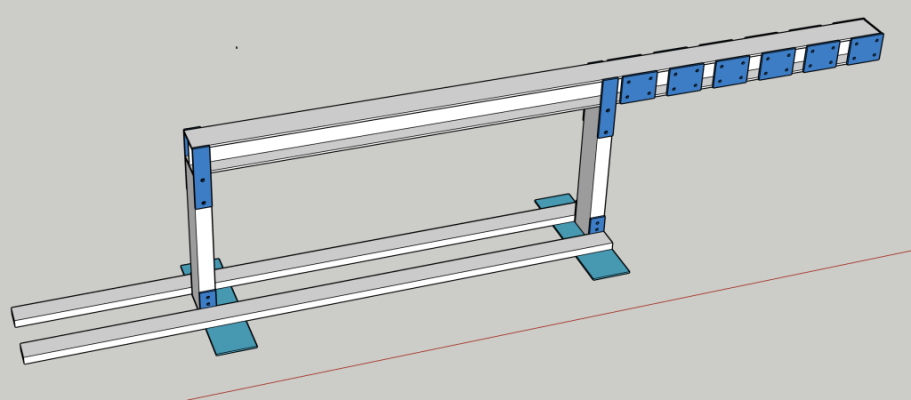Image resolution: width=911 pixels, height=400 pixels.
Task: Click small blue bracket at base of left post
Action: tap(207, 299)
